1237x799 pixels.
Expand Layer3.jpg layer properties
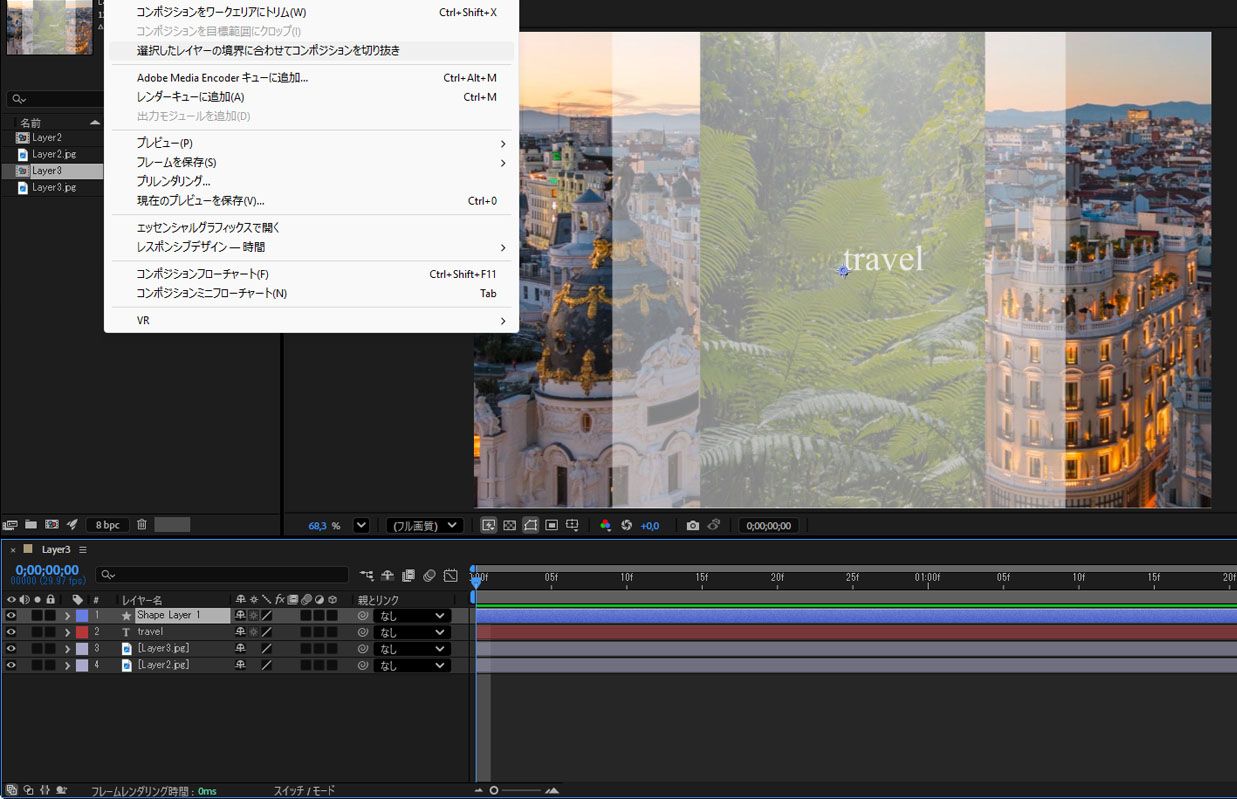[67, 648]
